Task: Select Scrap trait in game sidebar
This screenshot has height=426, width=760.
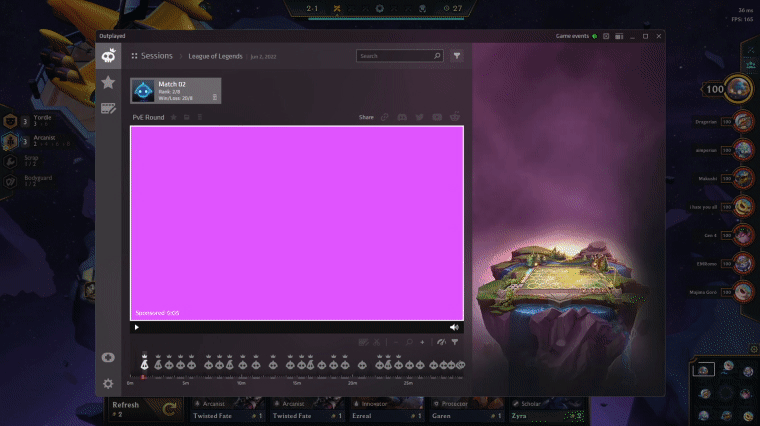Action: point(24,161)
